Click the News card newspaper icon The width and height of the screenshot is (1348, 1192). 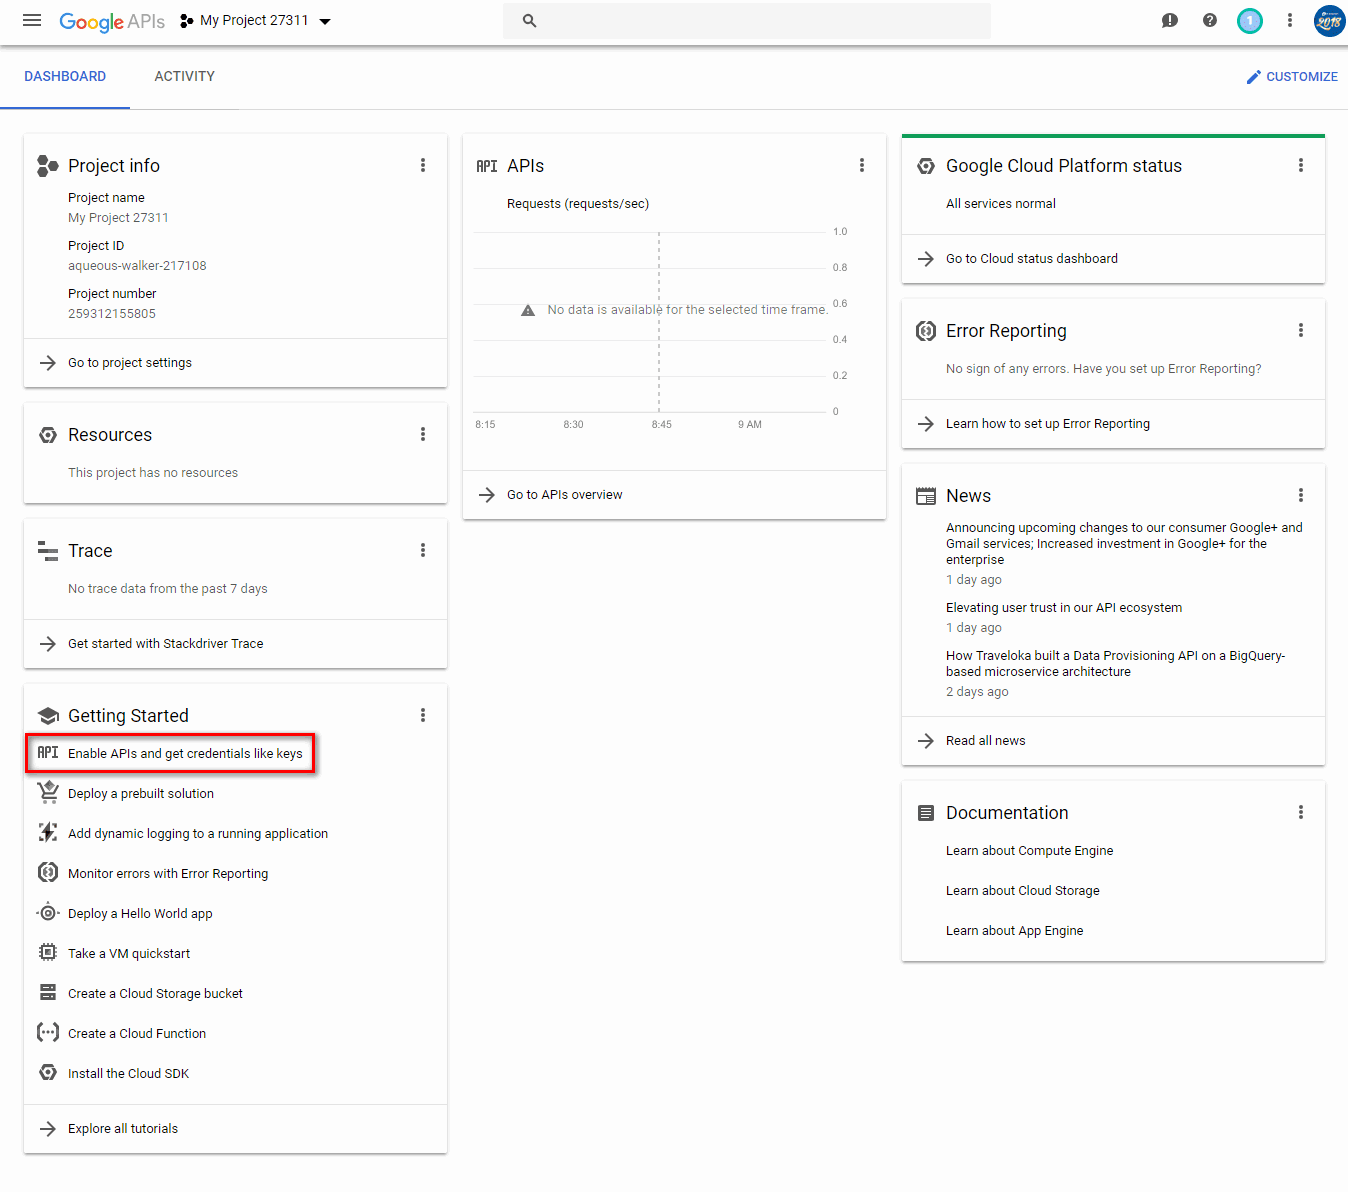[x=926, y=495]
